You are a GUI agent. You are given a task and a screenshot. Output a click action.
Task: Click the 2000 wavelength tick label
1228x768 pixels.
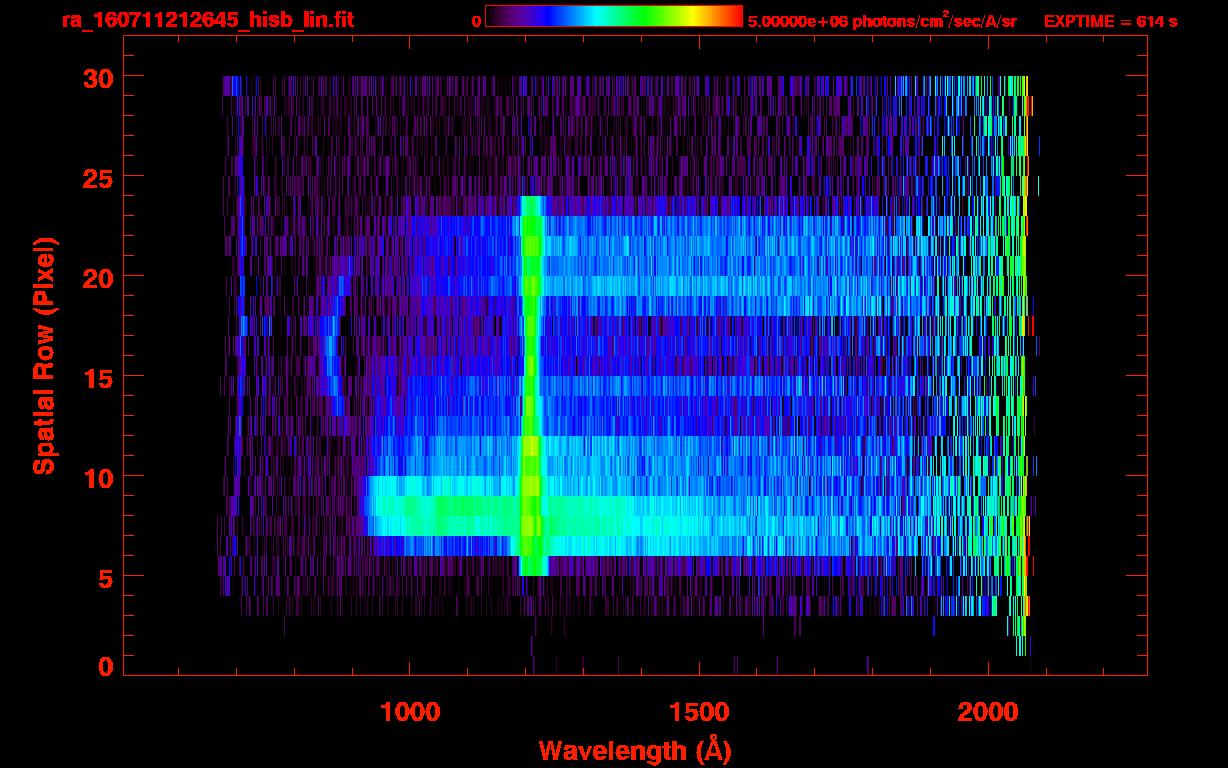(988, 712)
